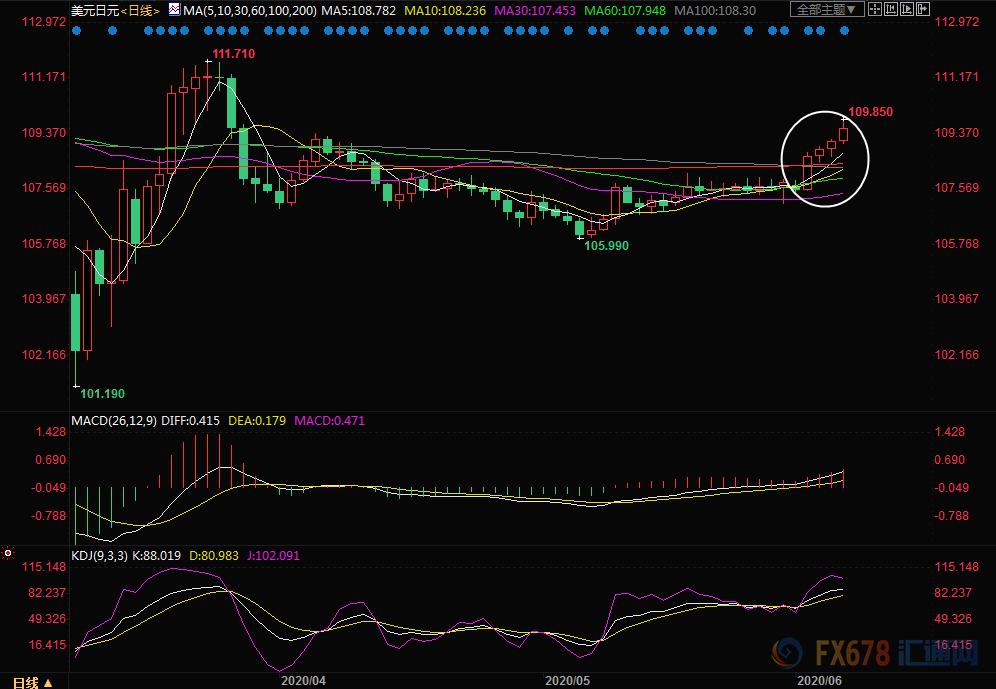Click the K:88.019 value label
Screen dimensions: 996x689
pyautogui.click(x=158, y=556)
